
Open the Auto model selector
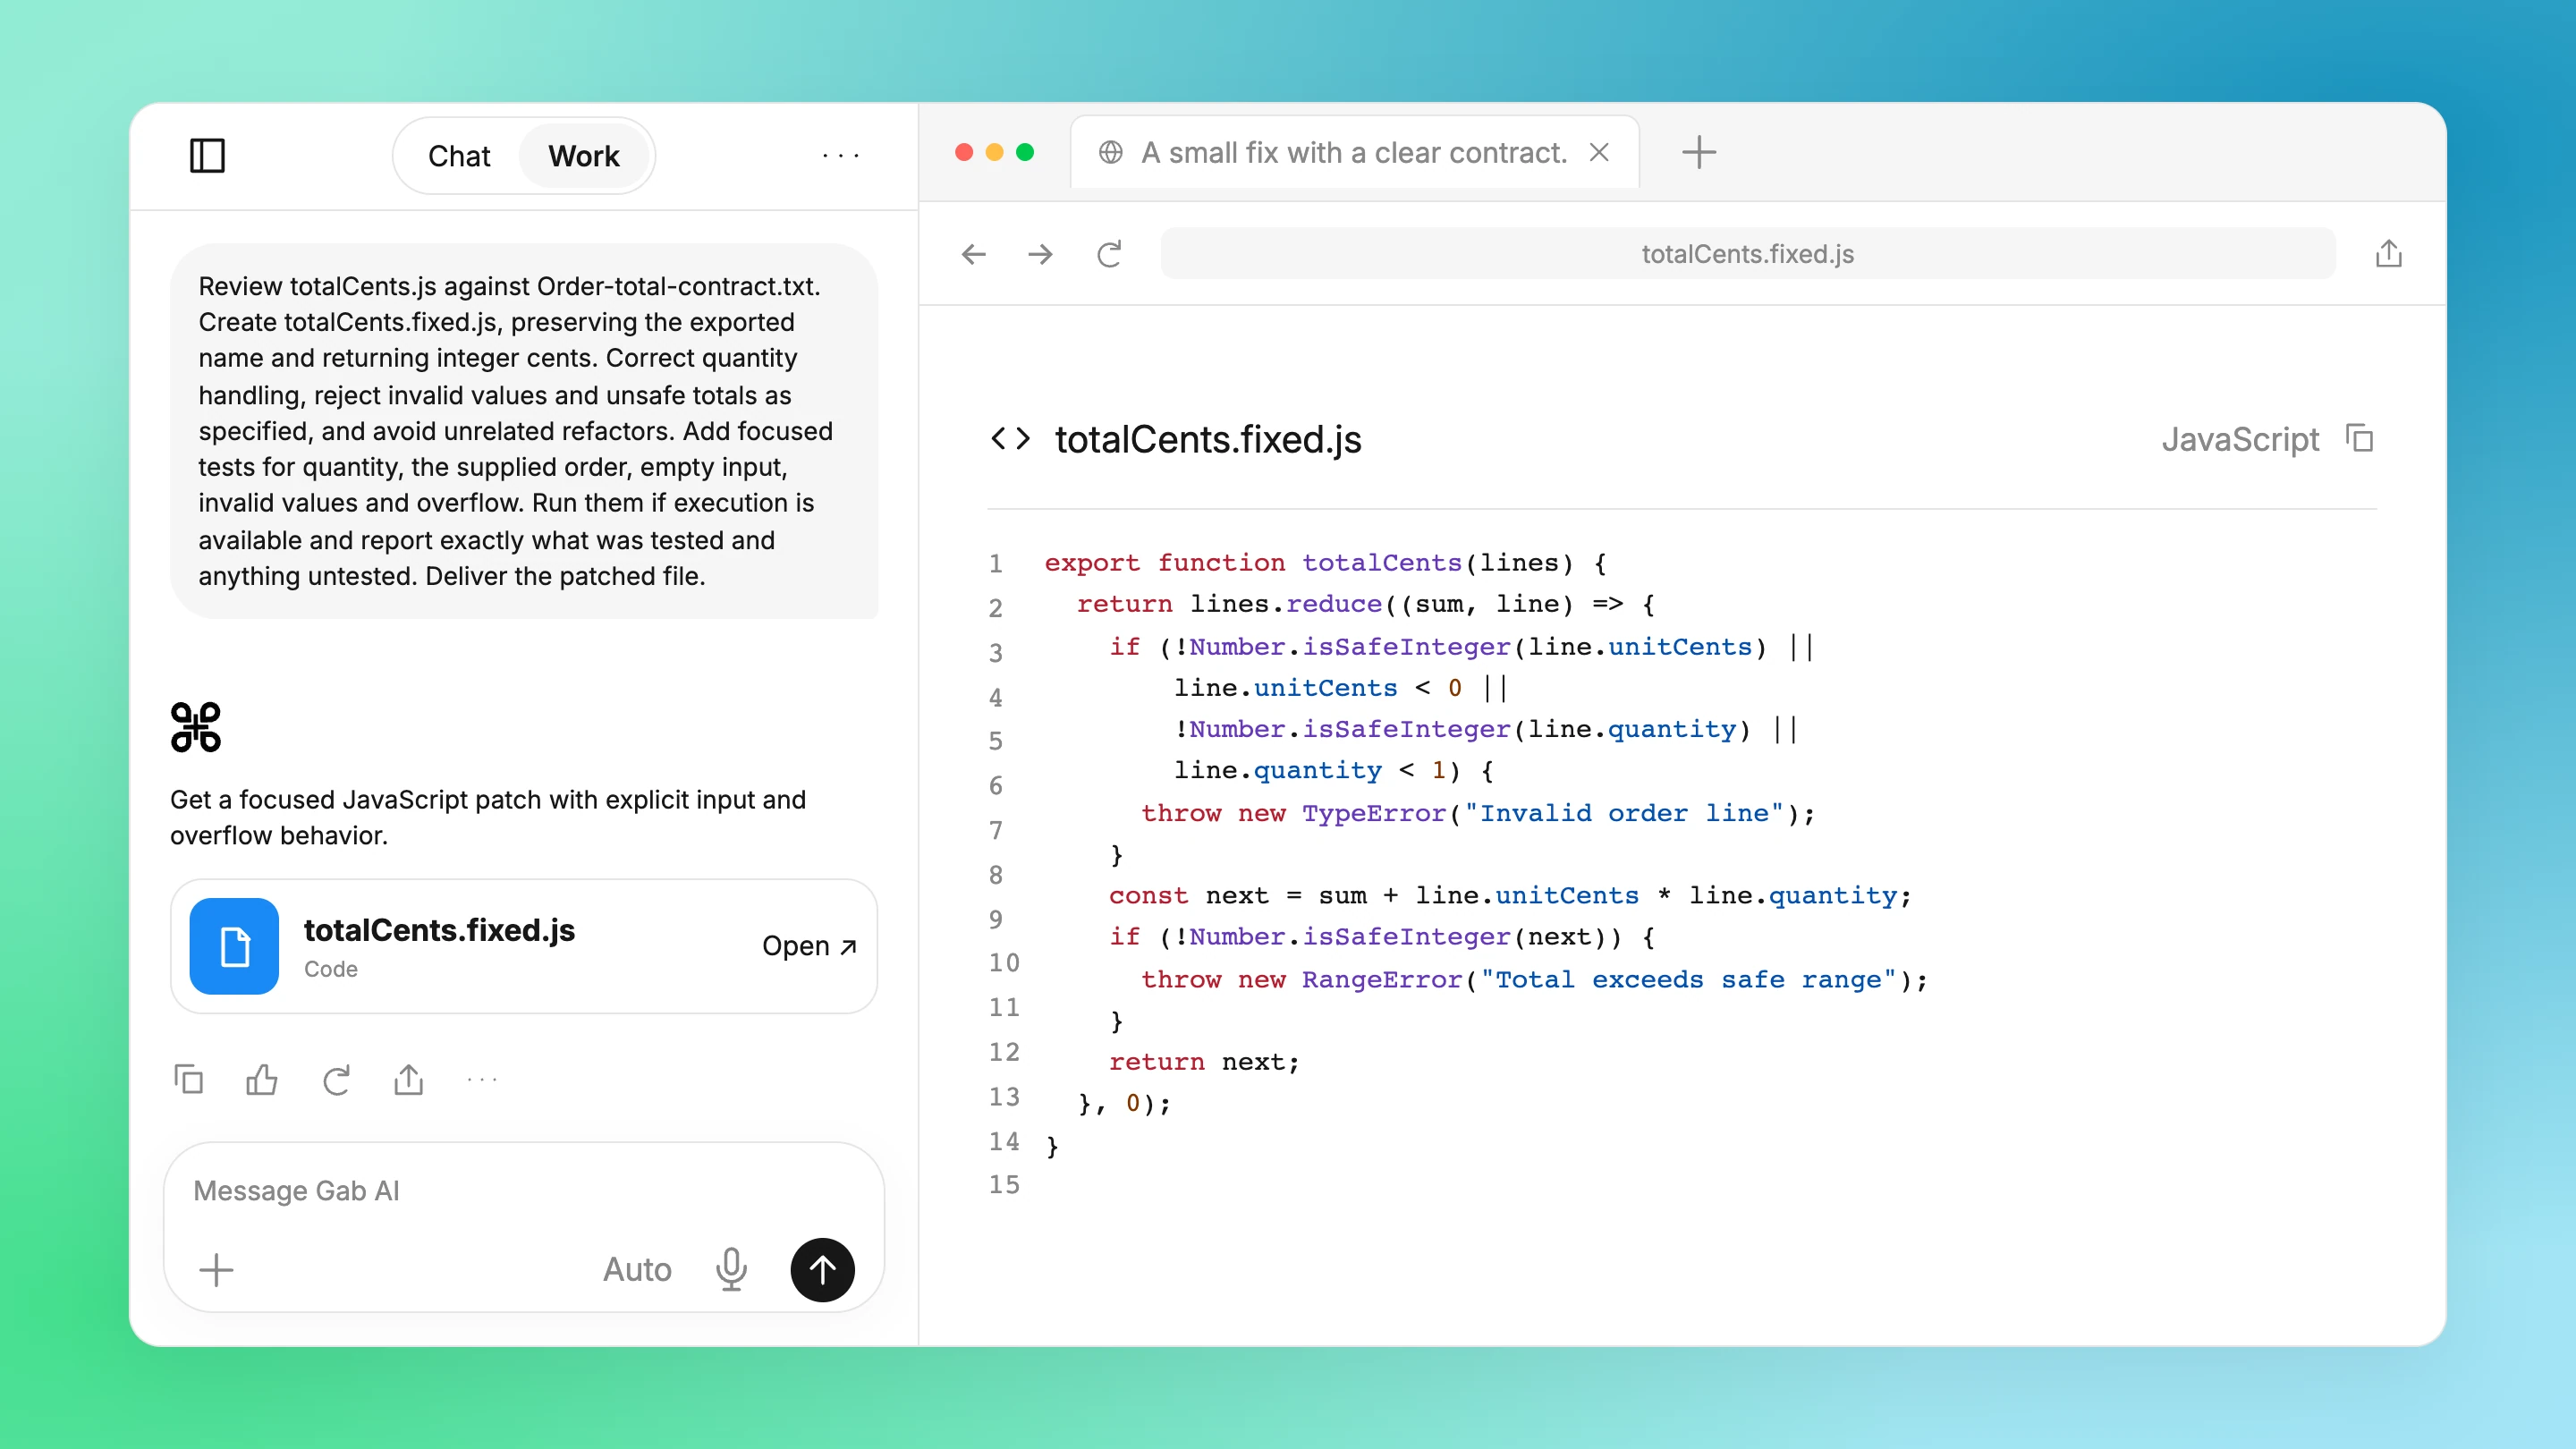637,1270
